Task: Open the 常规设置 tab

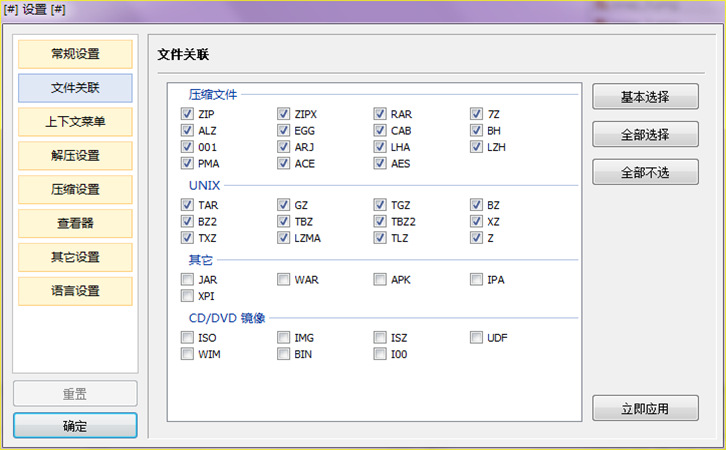Action: tap(75, 54)
